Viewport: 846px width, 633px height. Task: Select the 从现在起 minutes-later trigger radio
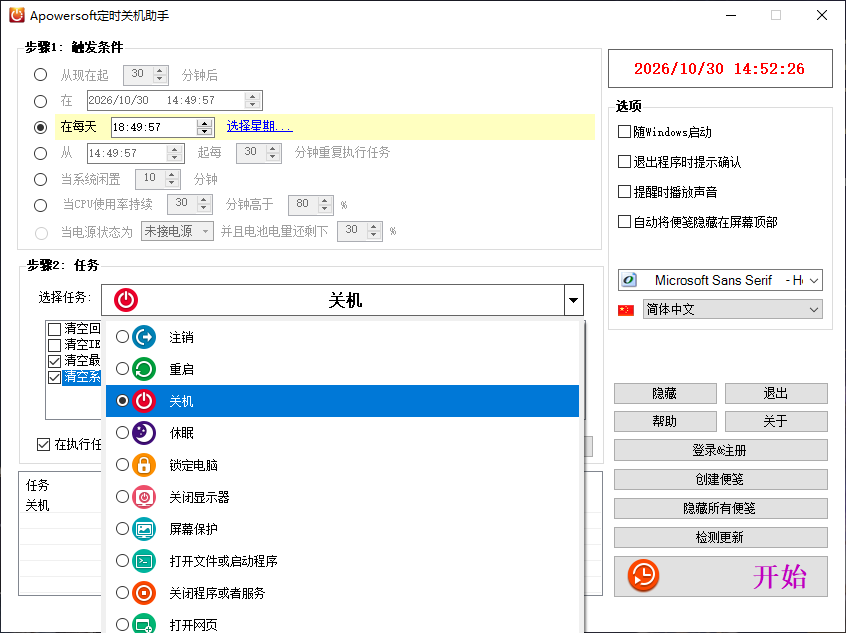click(x=40, y=74)
